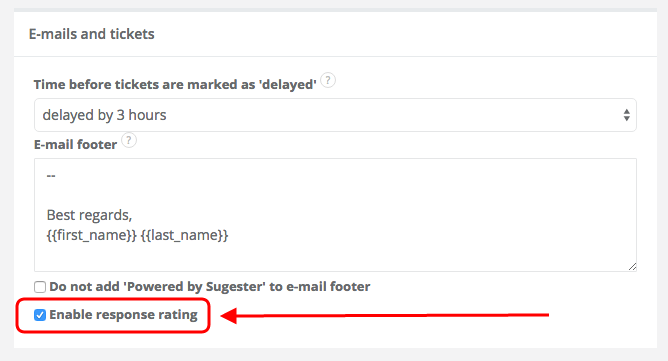
Task: Click the empty bottom line of the footer textarea
Action: (335, 255)
